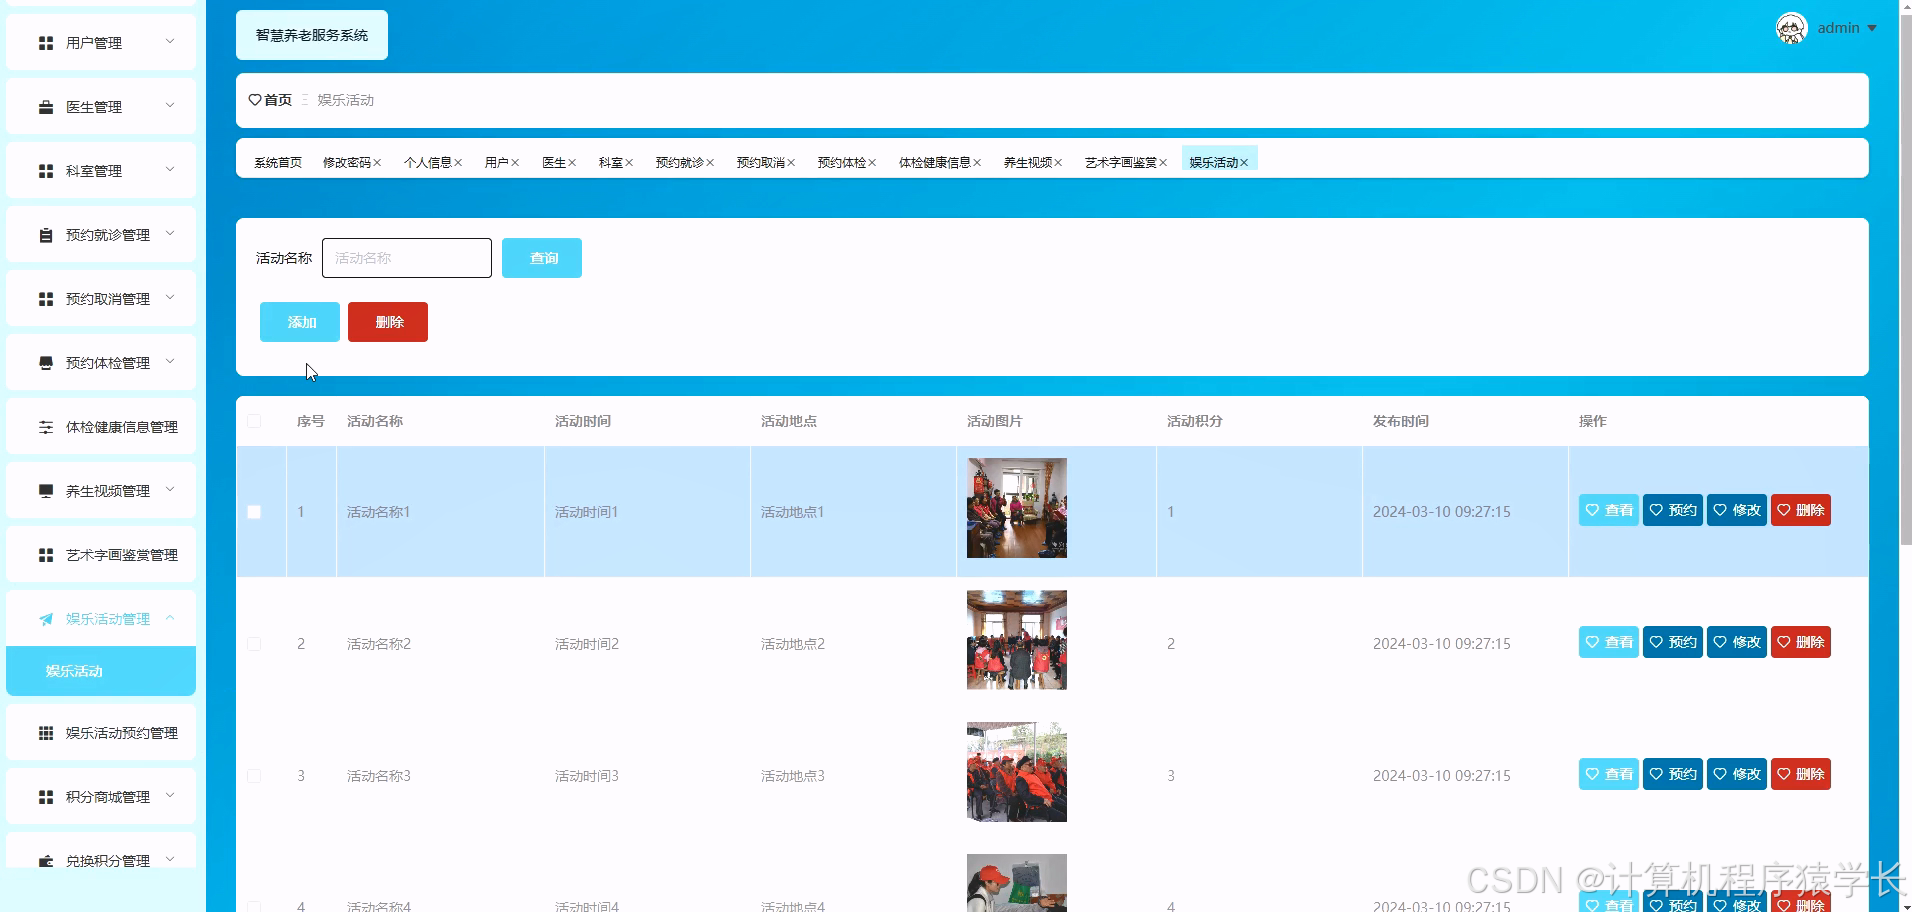The height and width of the screenshot is (912, 1912).
Task: Expand the 预约就诊管理 menu chevron
Action: [170, 233]
